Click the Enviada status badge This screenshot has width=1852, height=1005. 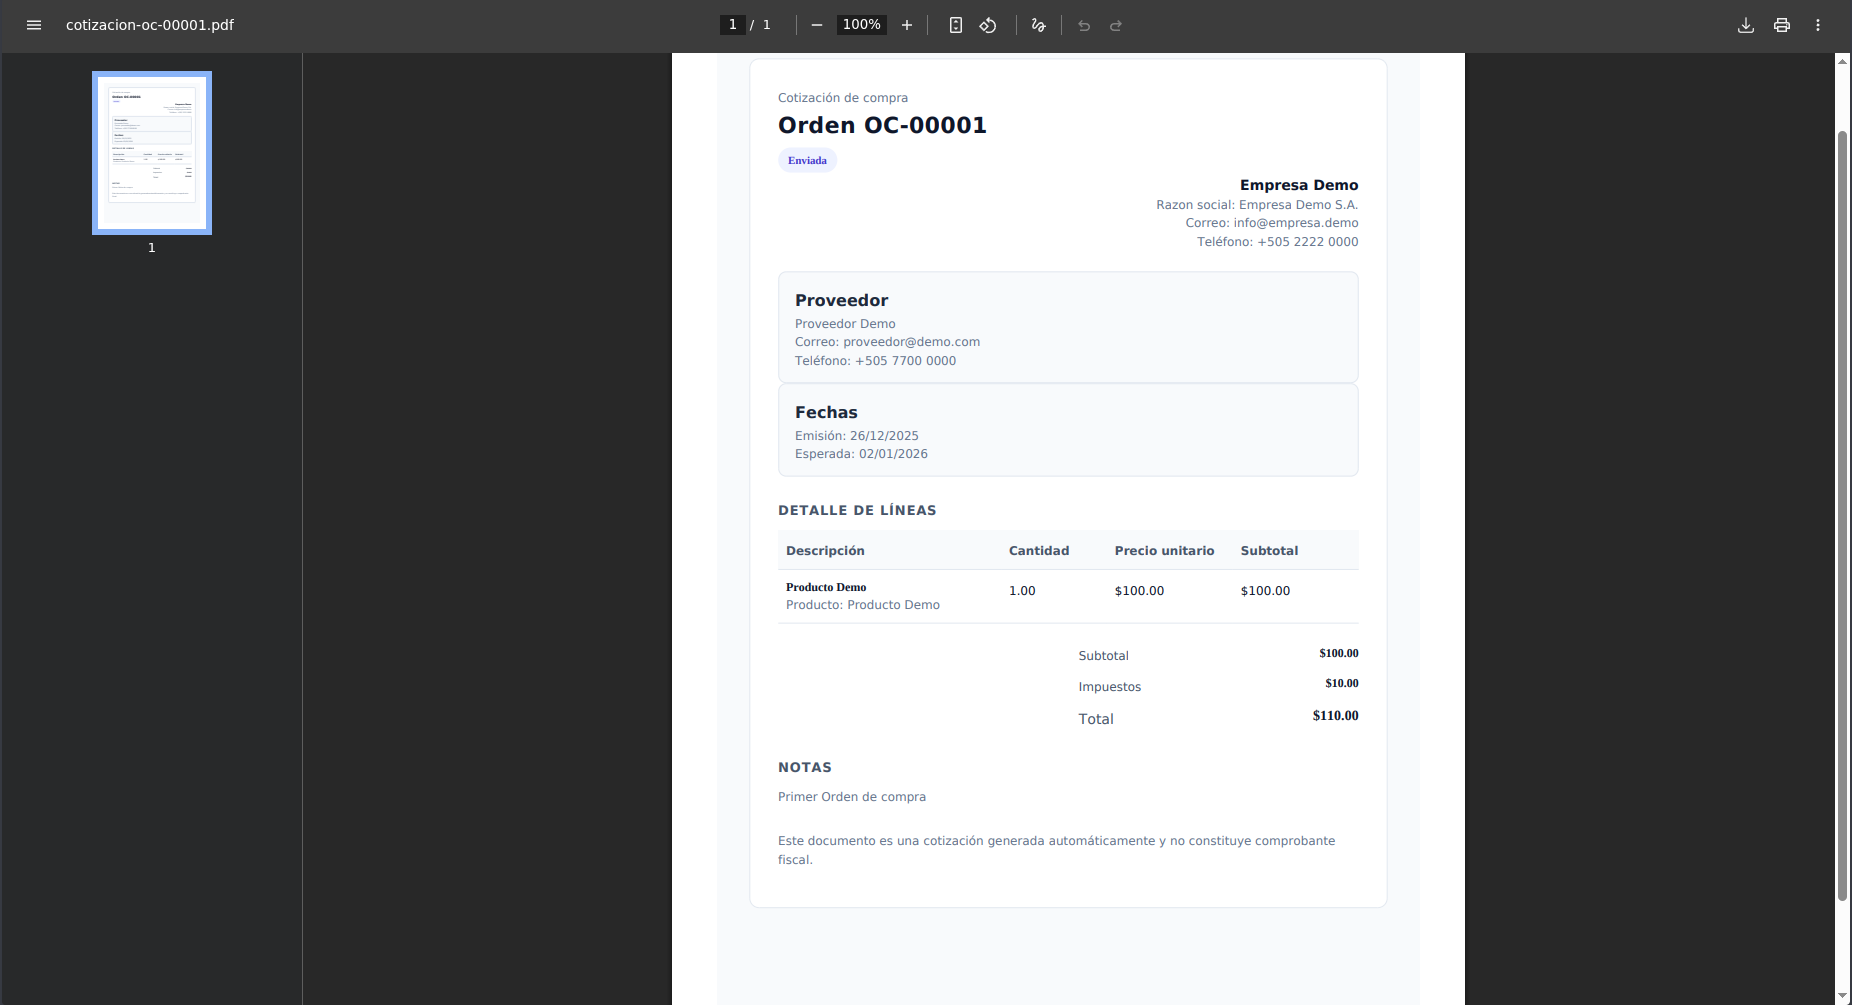[x=807, y=160]
